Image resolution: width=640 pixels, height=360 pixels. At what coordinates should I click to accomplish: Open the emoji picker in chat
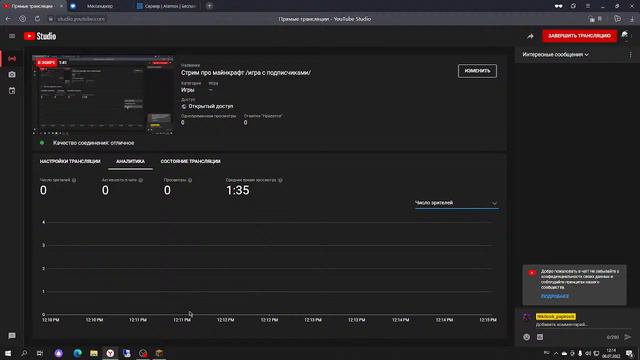[x=527, y=337]
